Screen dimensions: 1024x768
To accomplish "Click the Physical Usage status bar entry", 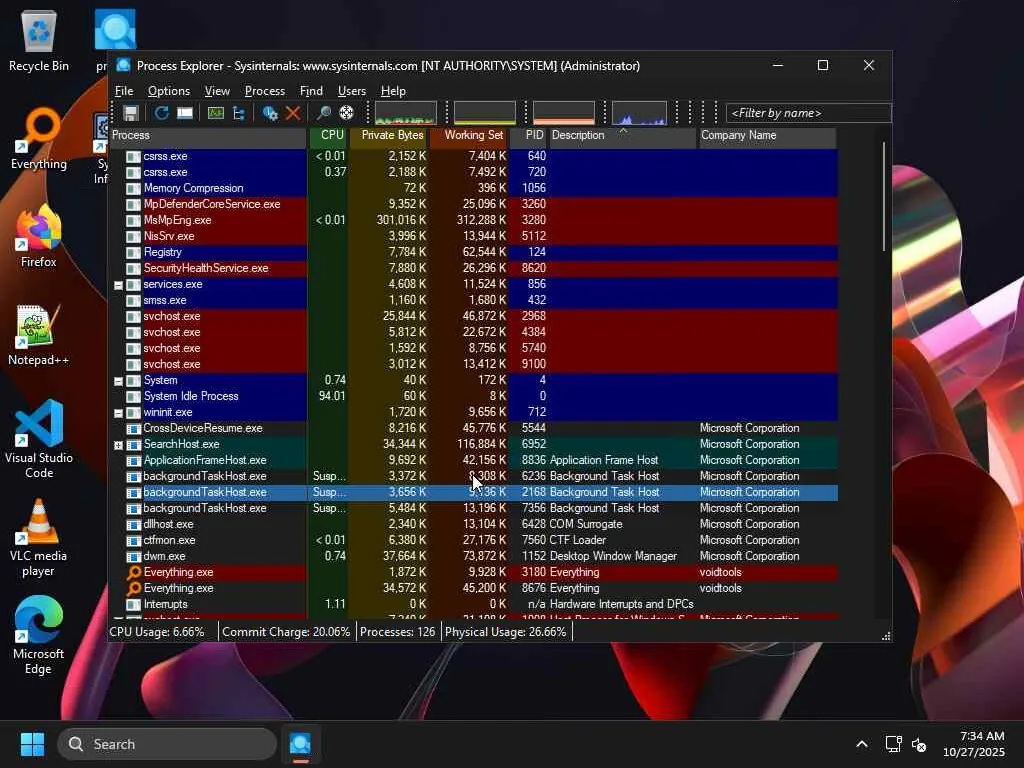I will (505, 632).
